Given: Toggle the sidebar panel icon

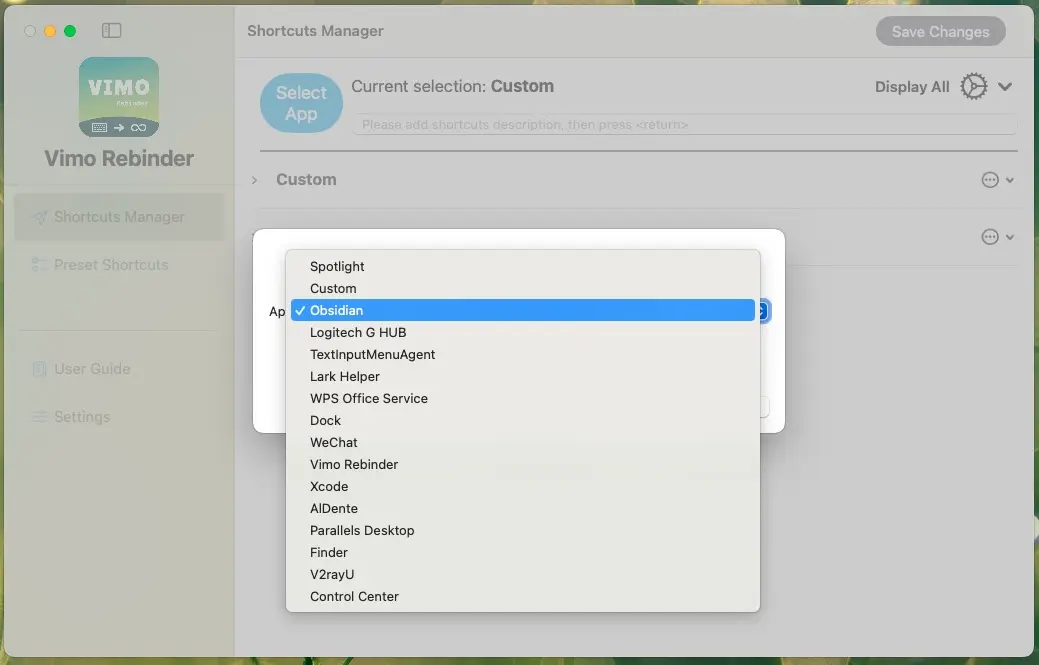Looking at the screenshot, I should tap(112, 31).
